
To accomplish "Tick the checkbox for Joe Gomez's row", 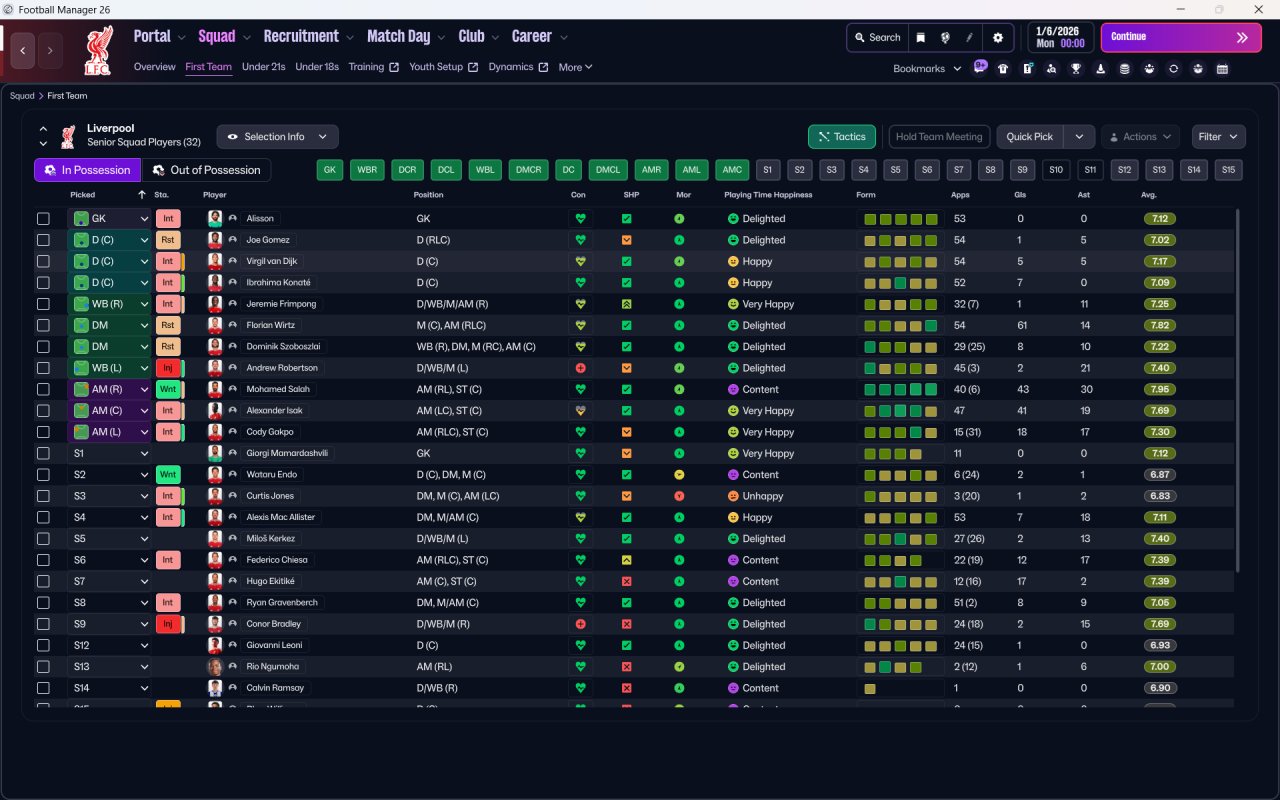I will (43, 240).
